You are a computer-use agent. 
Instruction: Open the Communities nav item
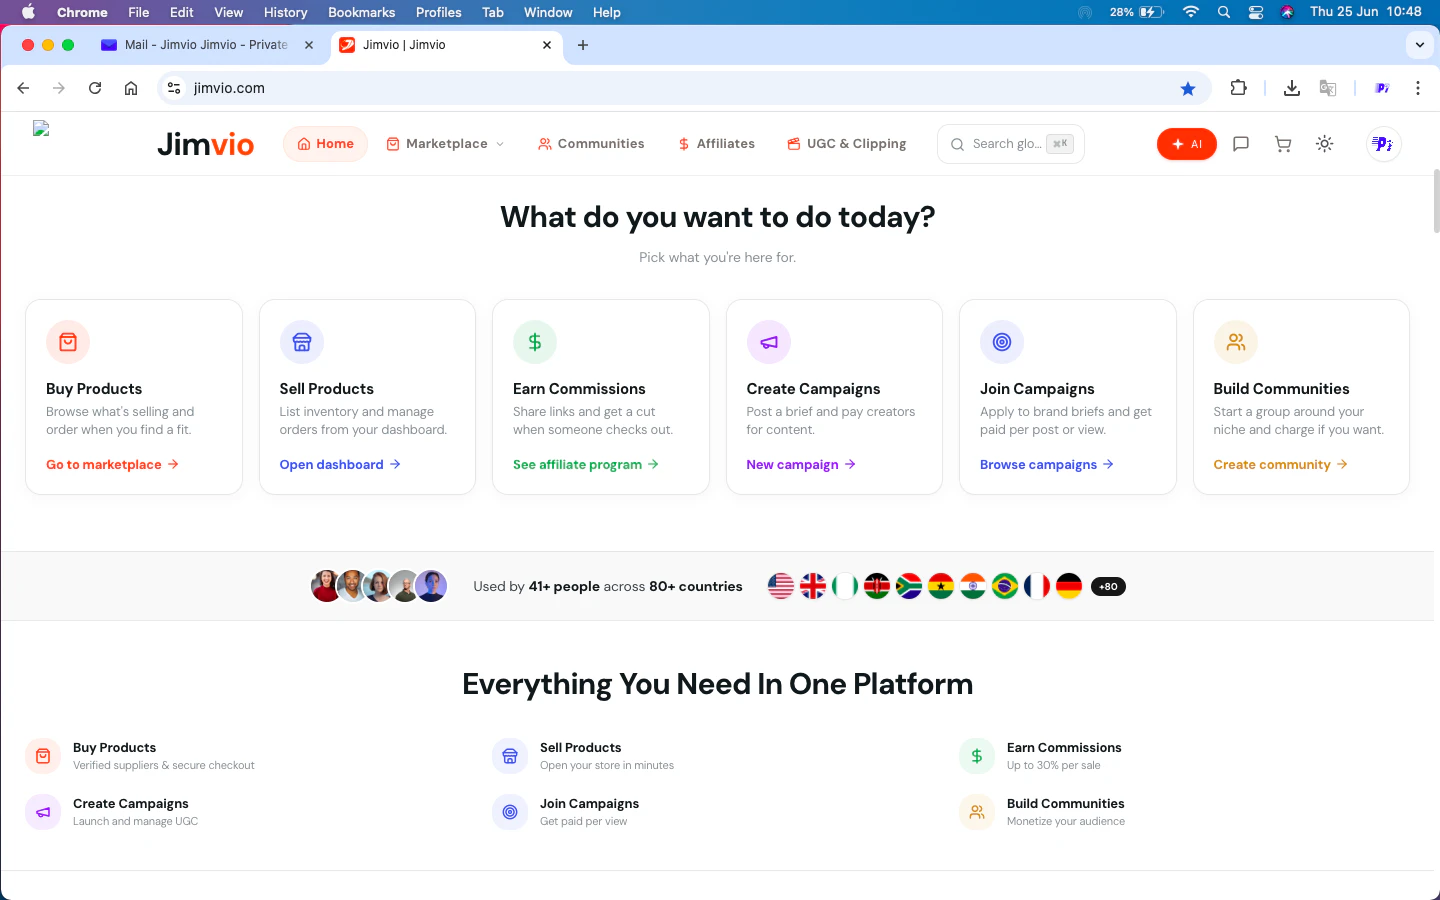591,144
